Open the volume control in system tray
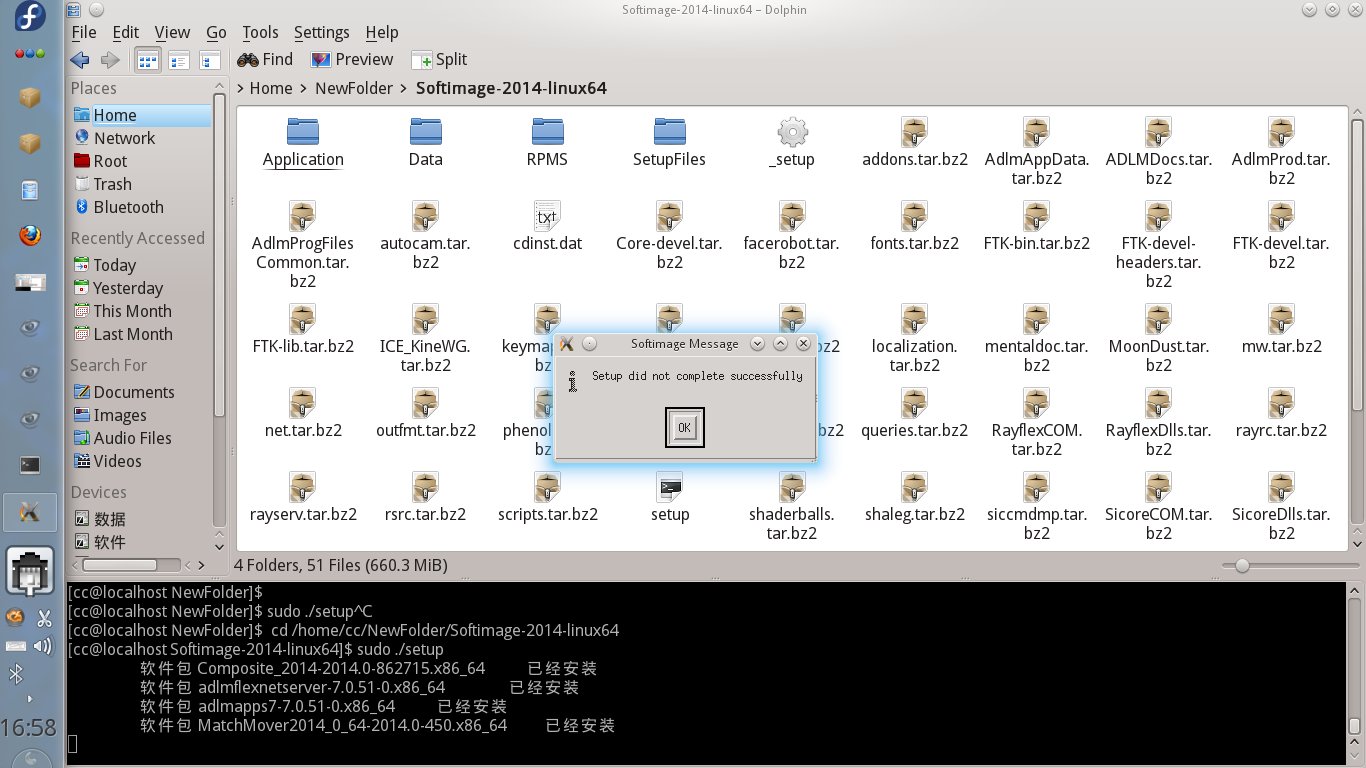This screenshot has width=1366, height=768. pyautogui.click(x=43, y=646)
